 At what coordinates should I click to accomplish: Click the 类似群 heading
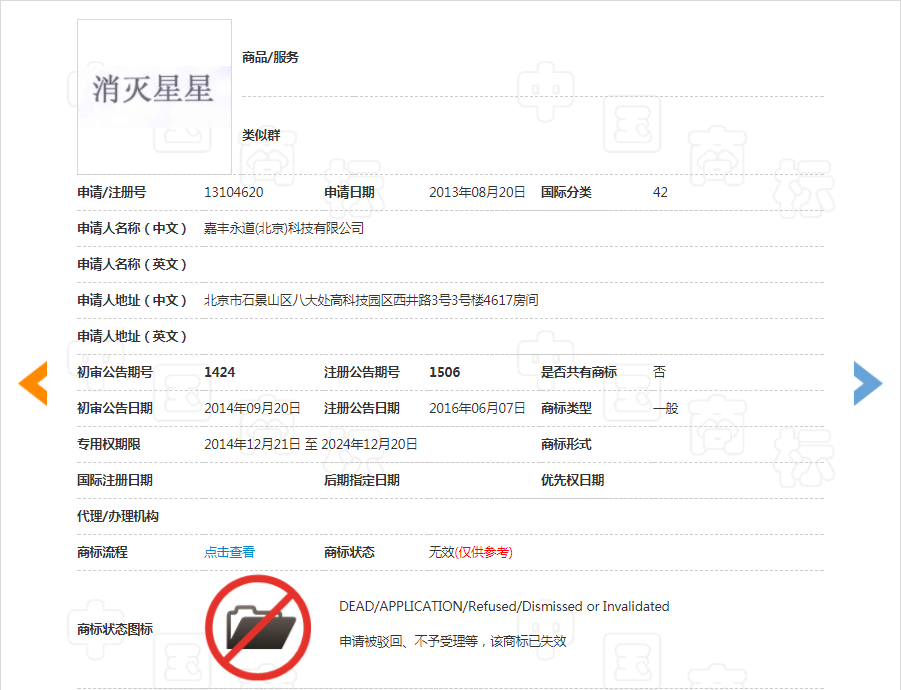(x=261, y=135)
